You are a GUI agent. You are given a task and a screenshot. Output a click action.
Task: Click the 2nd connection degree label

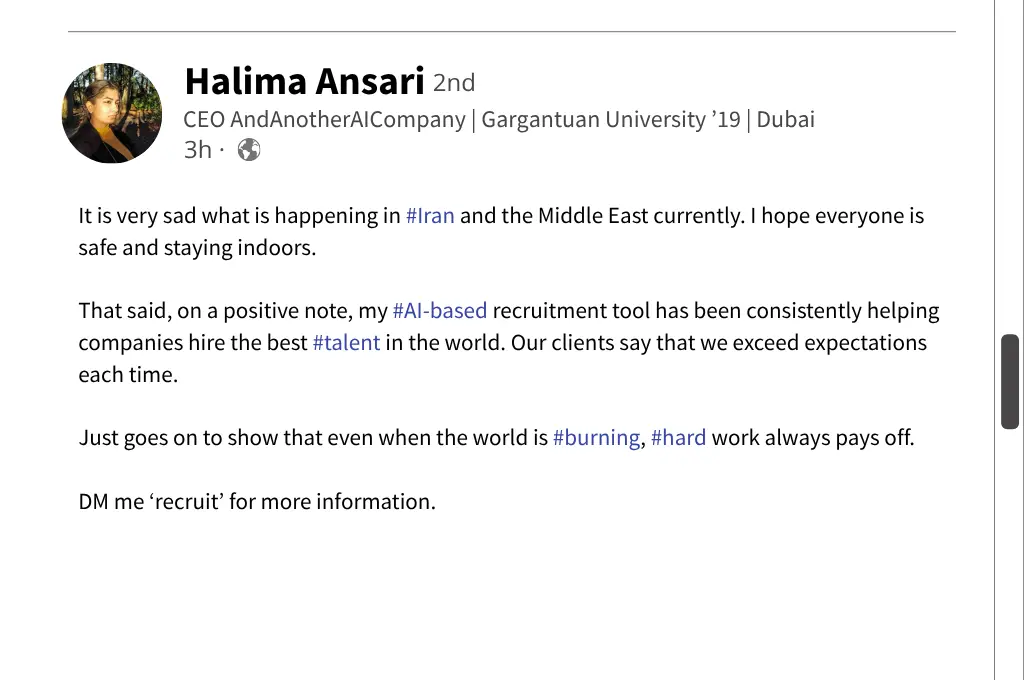pyautogui.click(x=454, y=82)
